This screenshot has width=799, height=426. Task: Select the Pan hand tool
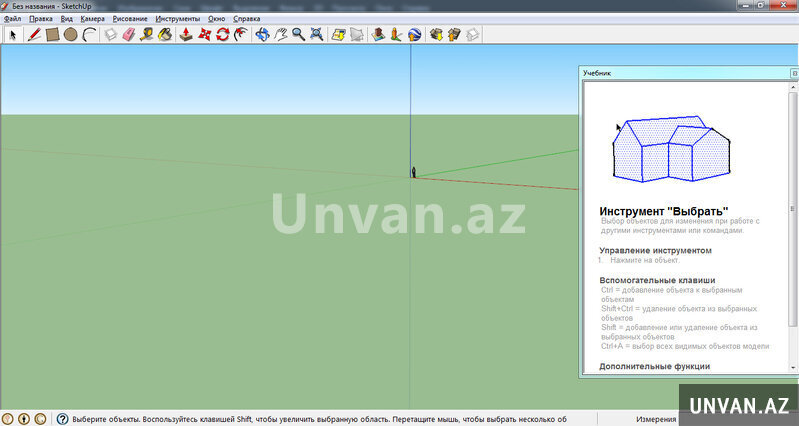pos(281,34)
